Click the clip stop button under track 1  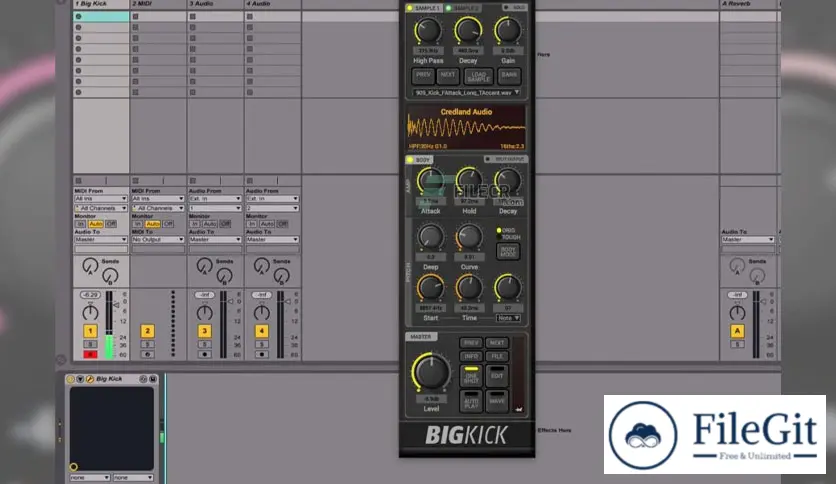(78, 181)
